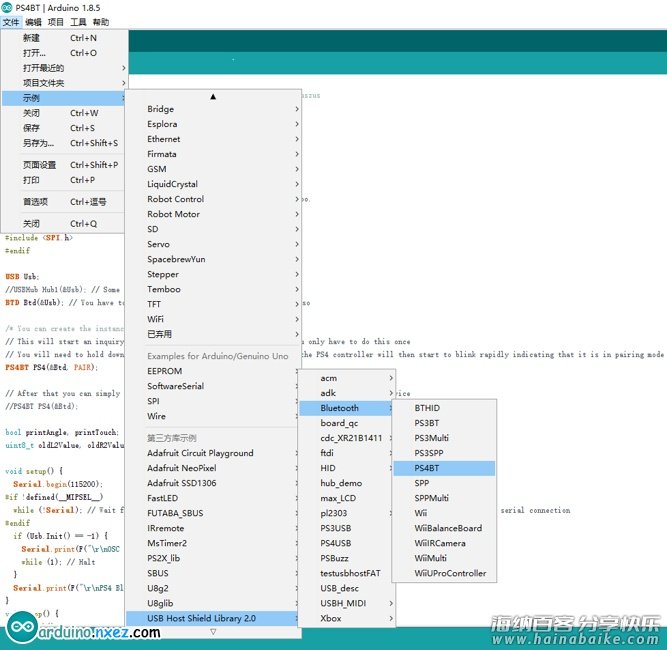Screen dimensions: 667x650
Task: Expand Bridge examples submenu
Action: (214, 109)
